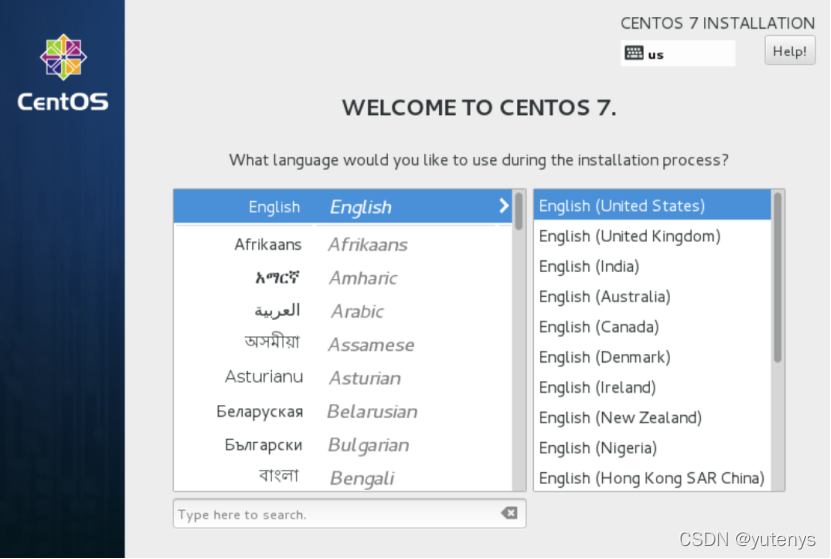This screenshot has height=559, width=831.
Task: Choose English (Hong Kong SAR China) locale
Action: click(652, 477)
